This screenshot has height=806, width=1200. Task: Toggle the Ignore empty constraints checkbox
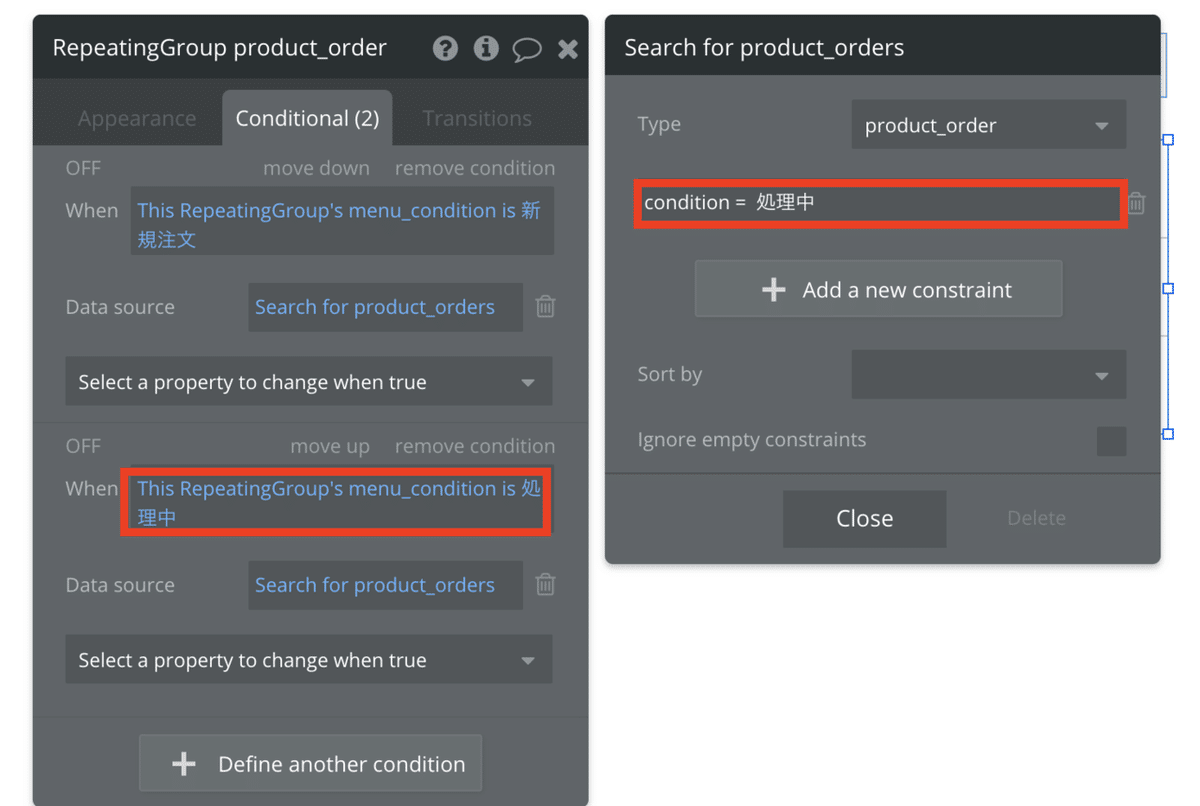1111,441
